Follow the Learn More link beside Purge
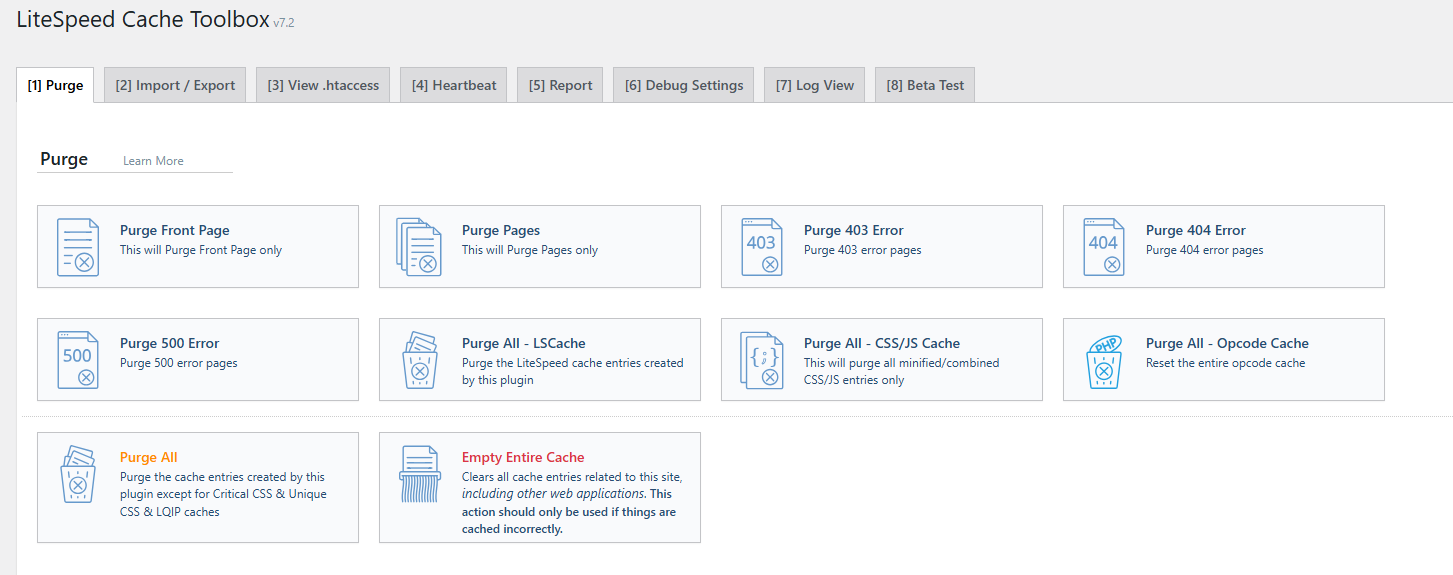This screenshot has height=575, width=1453. coord(153,161)
